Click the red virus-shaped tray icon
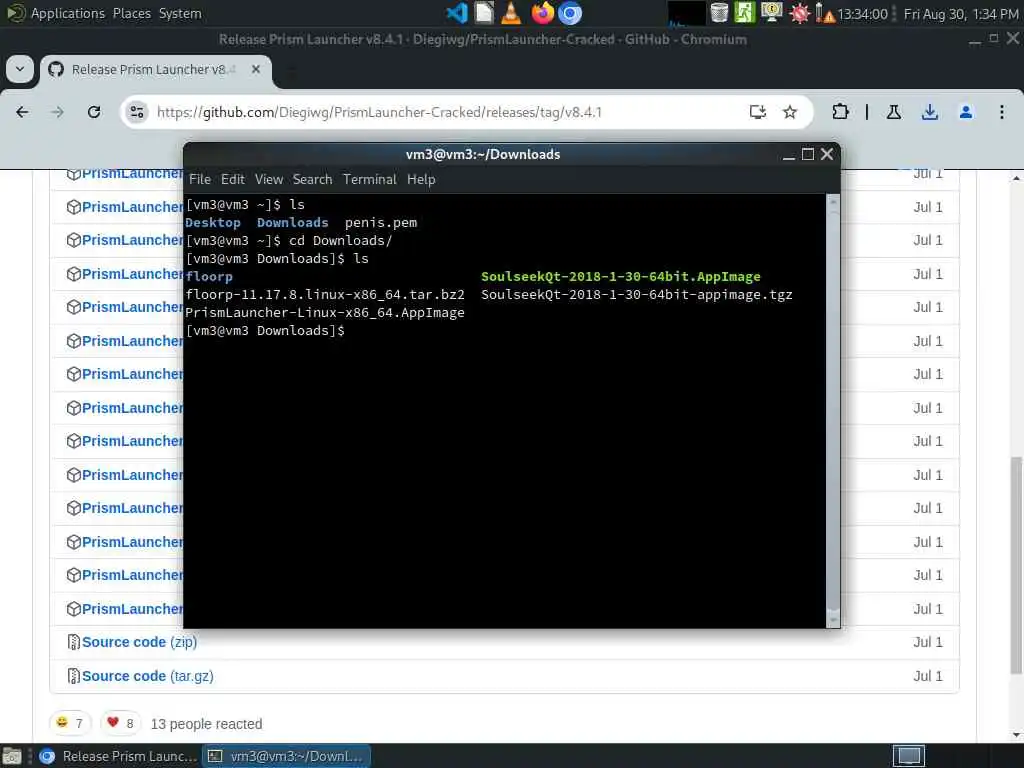Image resolution: width=1024 pixels, height=768 pixels. [799, 13]
